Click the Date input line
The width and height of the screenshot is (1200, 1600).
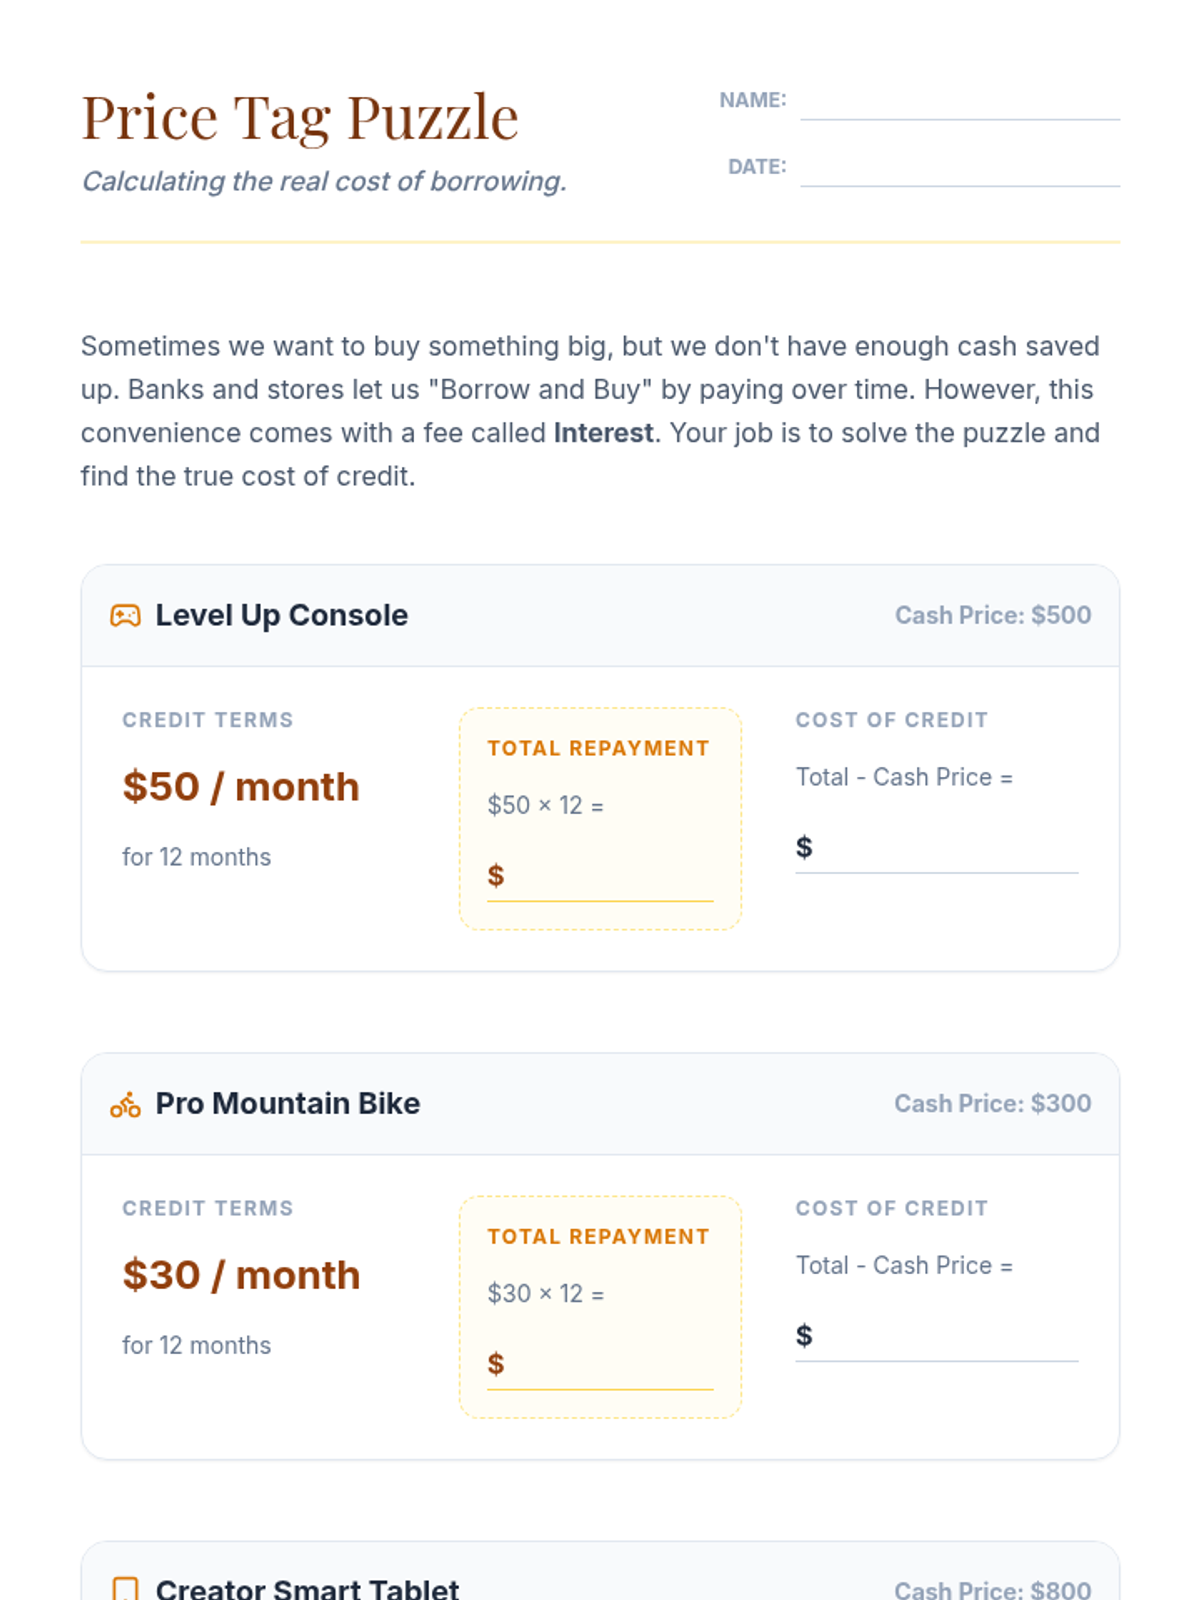(959, 170)
